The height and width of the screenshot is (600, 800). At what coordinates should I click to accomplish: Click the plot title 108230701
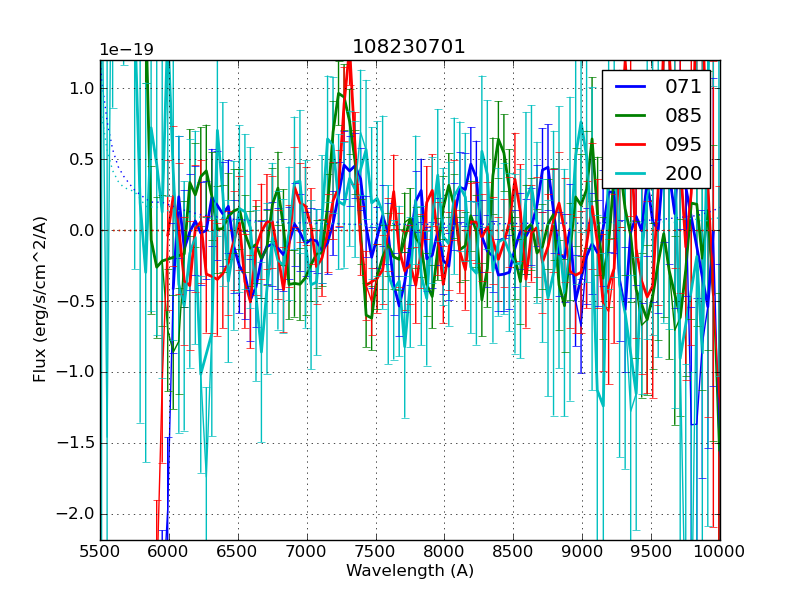[409, 47]
